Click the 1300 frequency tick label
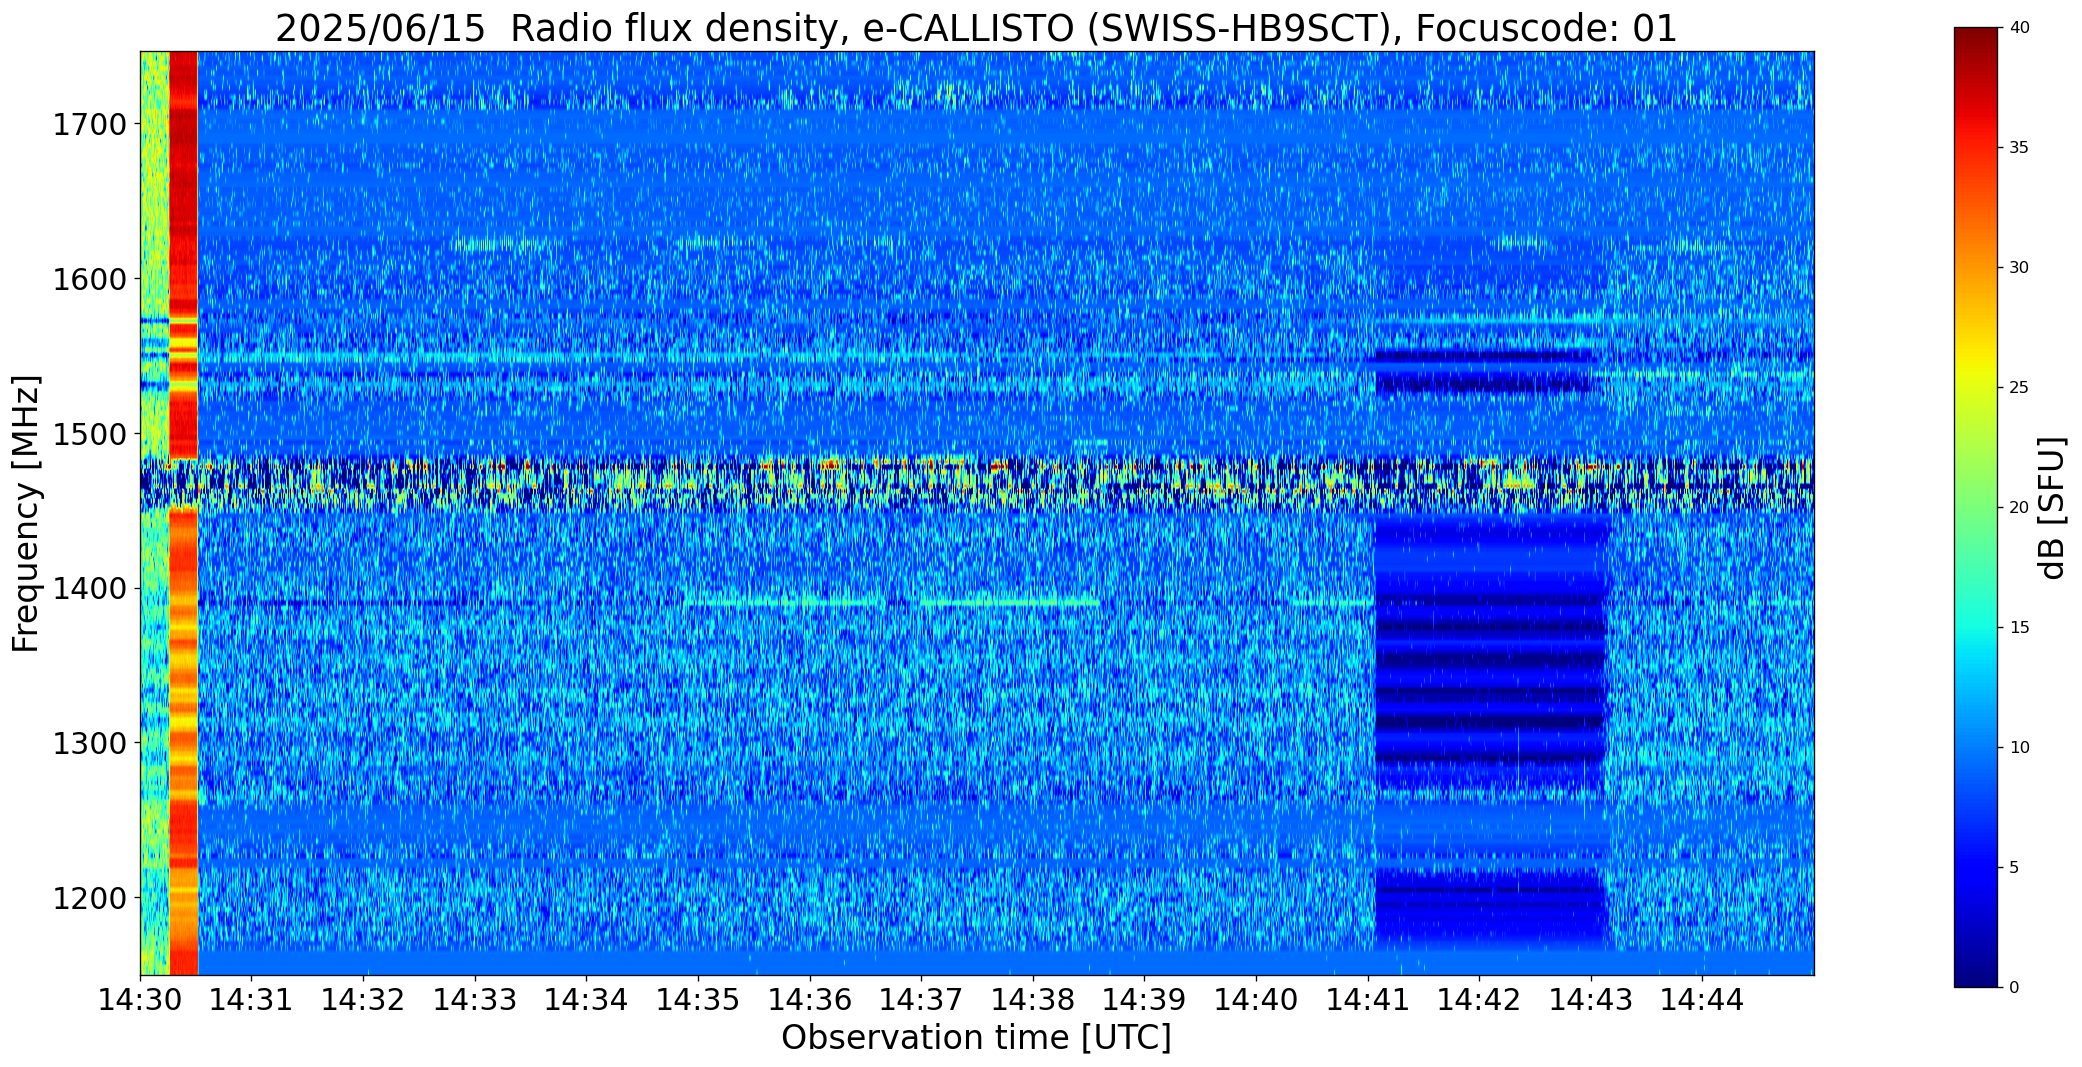This screenshot has height=1067, width=2082. (89, 743)
